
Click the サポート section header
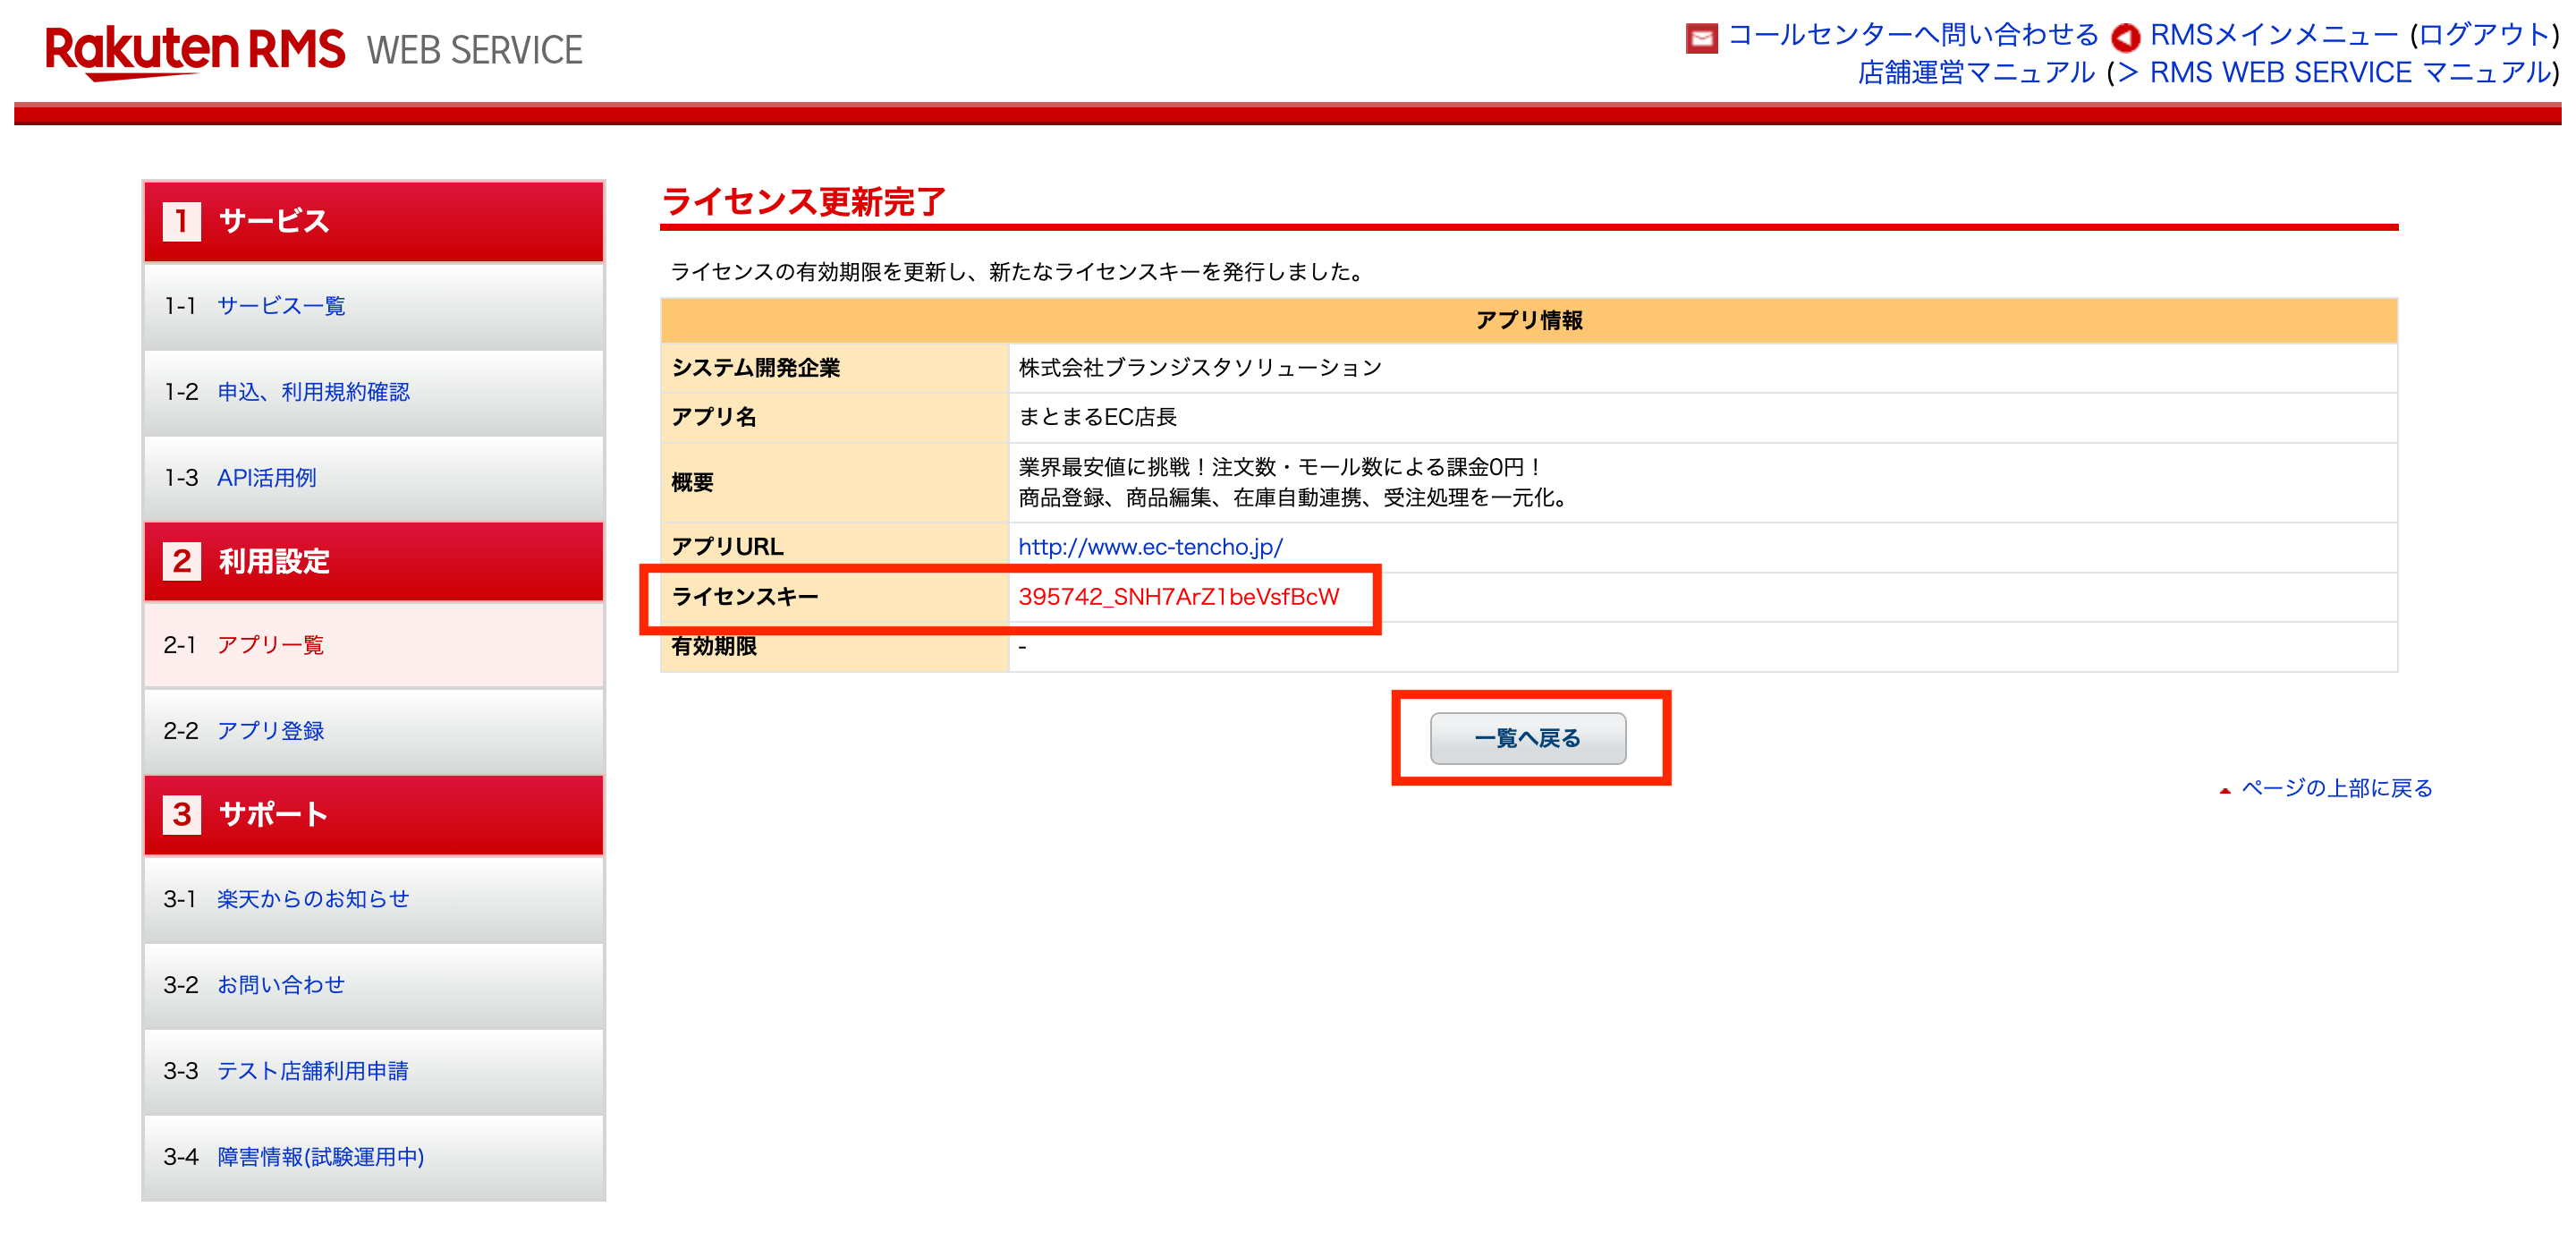374,814
